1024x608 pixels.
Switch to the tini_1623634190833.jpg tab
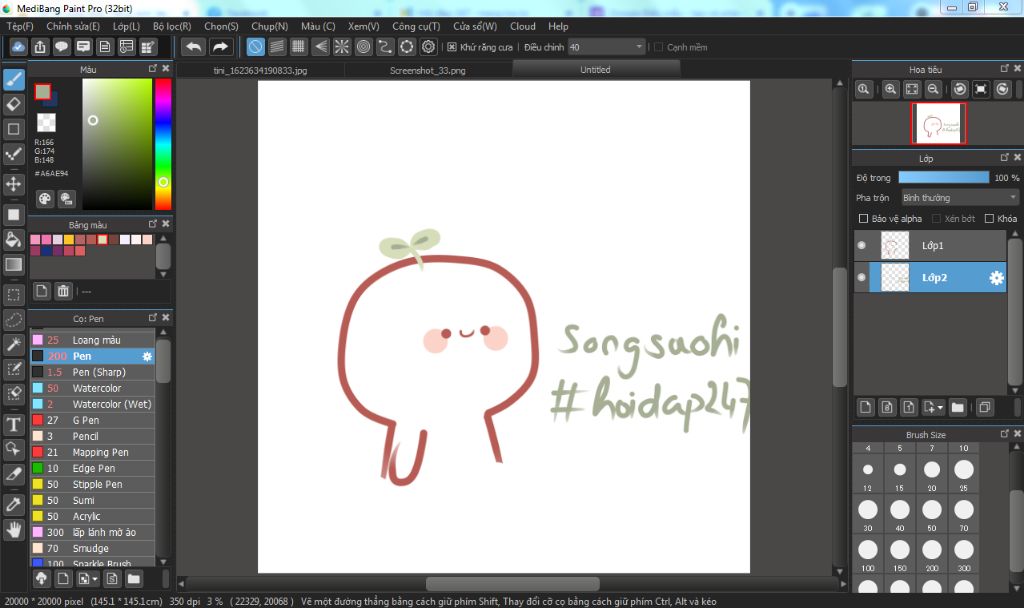coord(260,71)
